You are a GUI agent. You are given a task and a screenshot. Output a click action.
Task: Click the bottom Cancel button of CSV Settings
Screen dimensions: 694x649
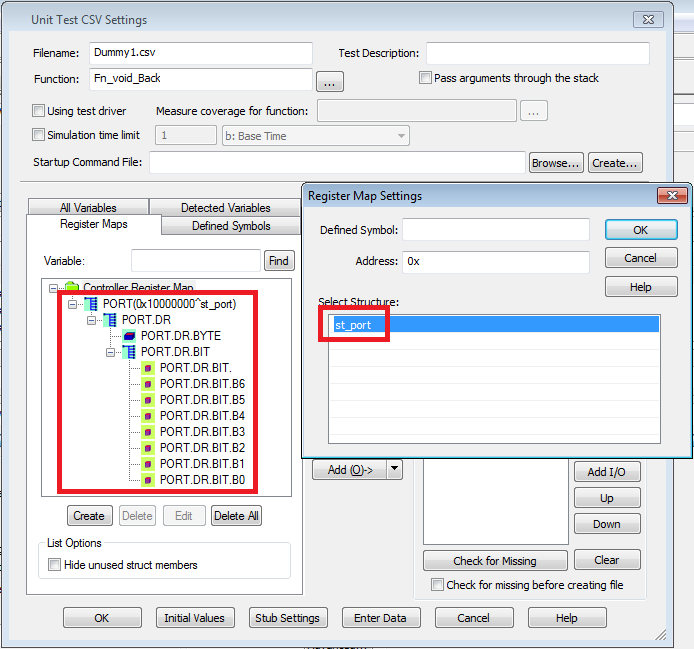pos(474,618)
